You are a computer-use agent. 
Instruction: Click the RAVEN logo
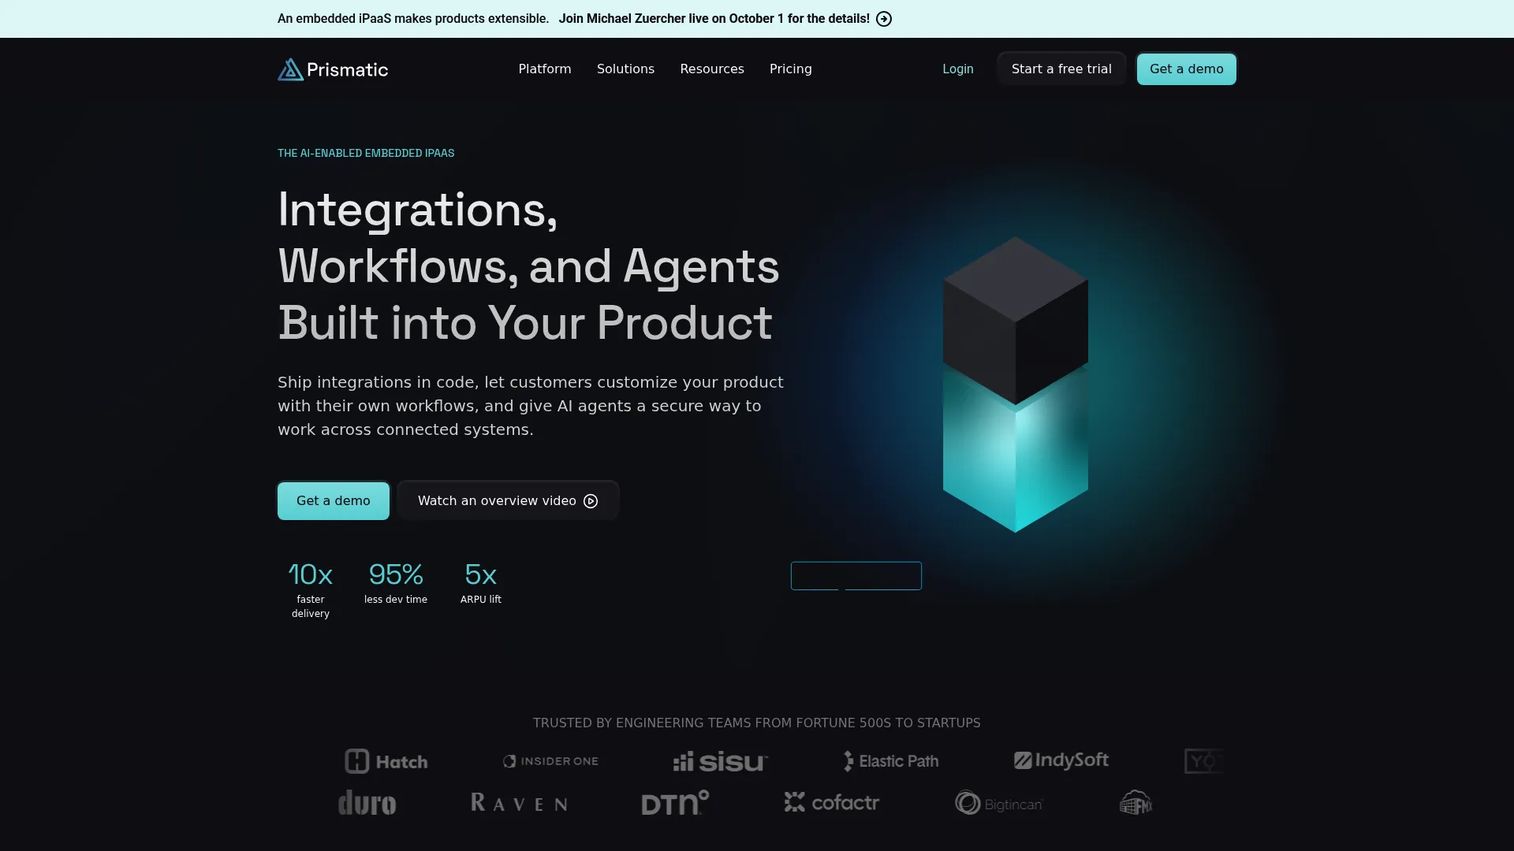[x=519, y=803]
